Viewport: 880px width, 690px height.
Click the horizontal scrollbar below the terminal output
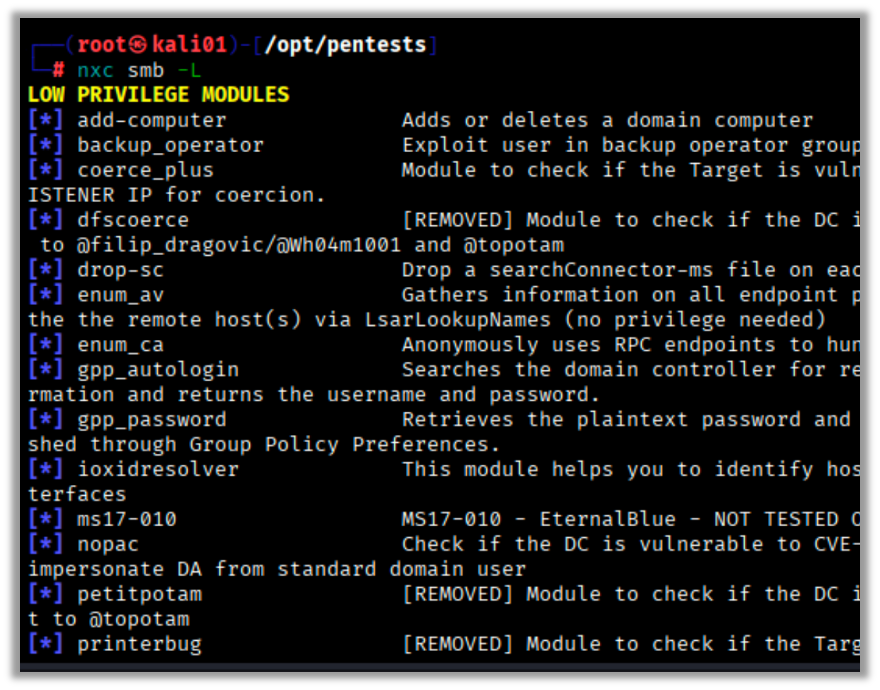coord(440,666)
